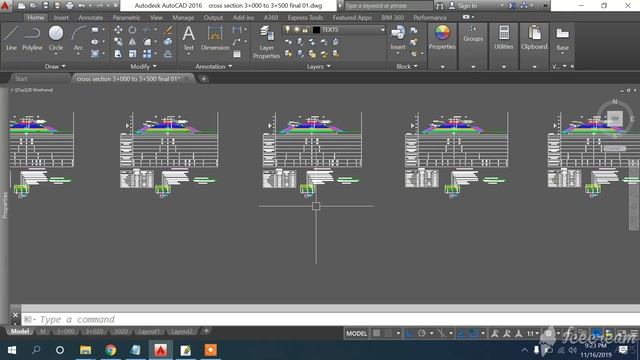Expand the Layers panel
The image size is (640, 360).
[318, 66]
